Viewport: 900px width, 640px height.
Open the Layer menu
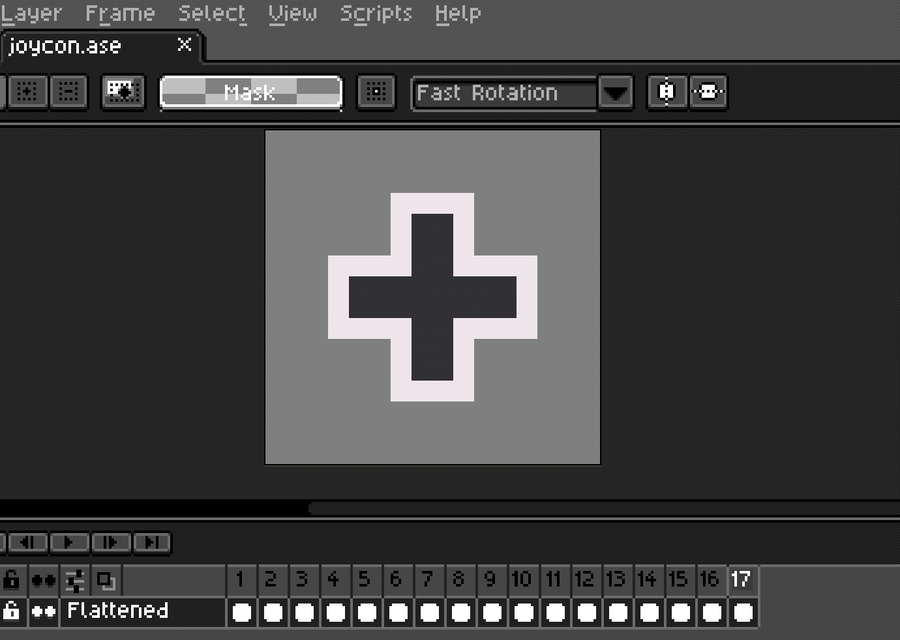30,13
